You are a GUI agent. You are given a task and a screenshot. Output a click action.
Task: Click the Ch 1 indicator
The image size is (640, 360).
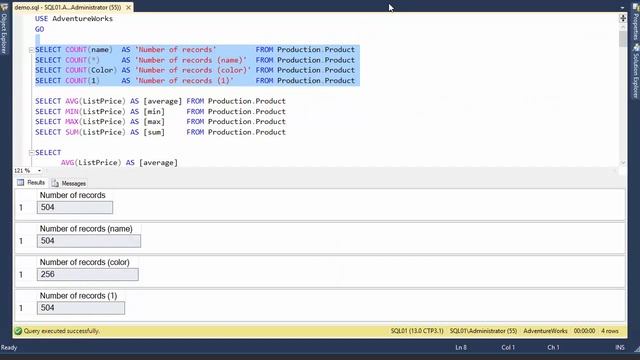553,347
